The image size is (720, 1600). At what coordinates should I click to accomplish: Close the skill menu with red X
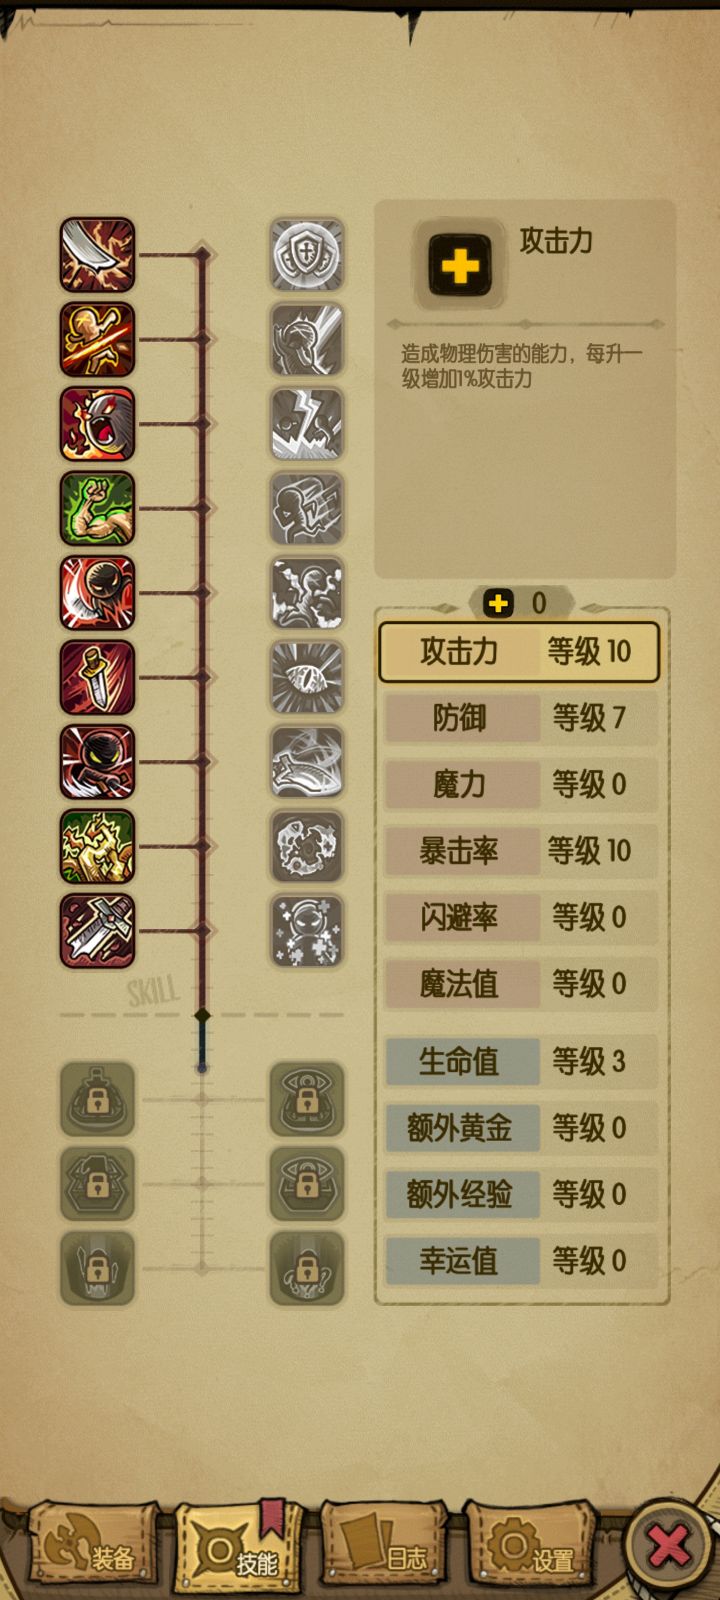668,1546
